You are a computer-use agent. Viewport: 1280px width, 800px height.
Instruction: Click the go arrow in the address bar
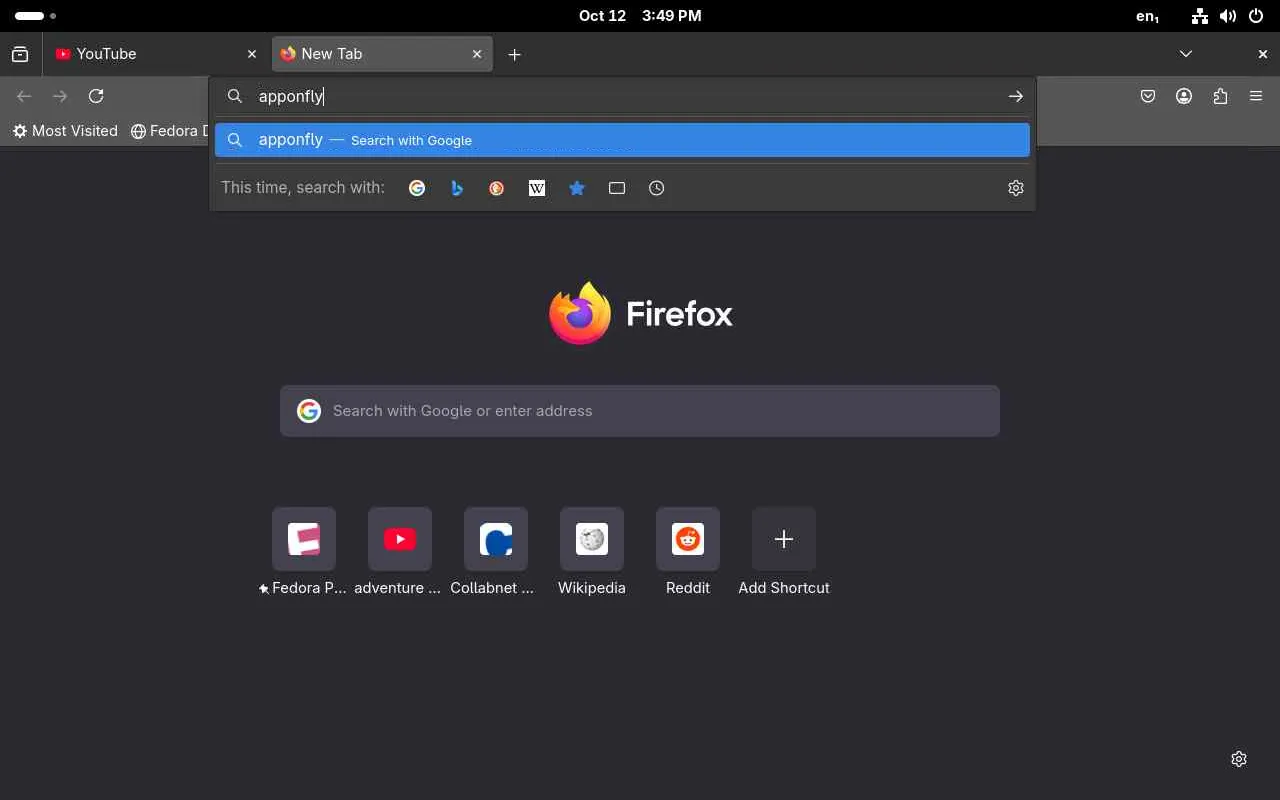(1015, 96)
